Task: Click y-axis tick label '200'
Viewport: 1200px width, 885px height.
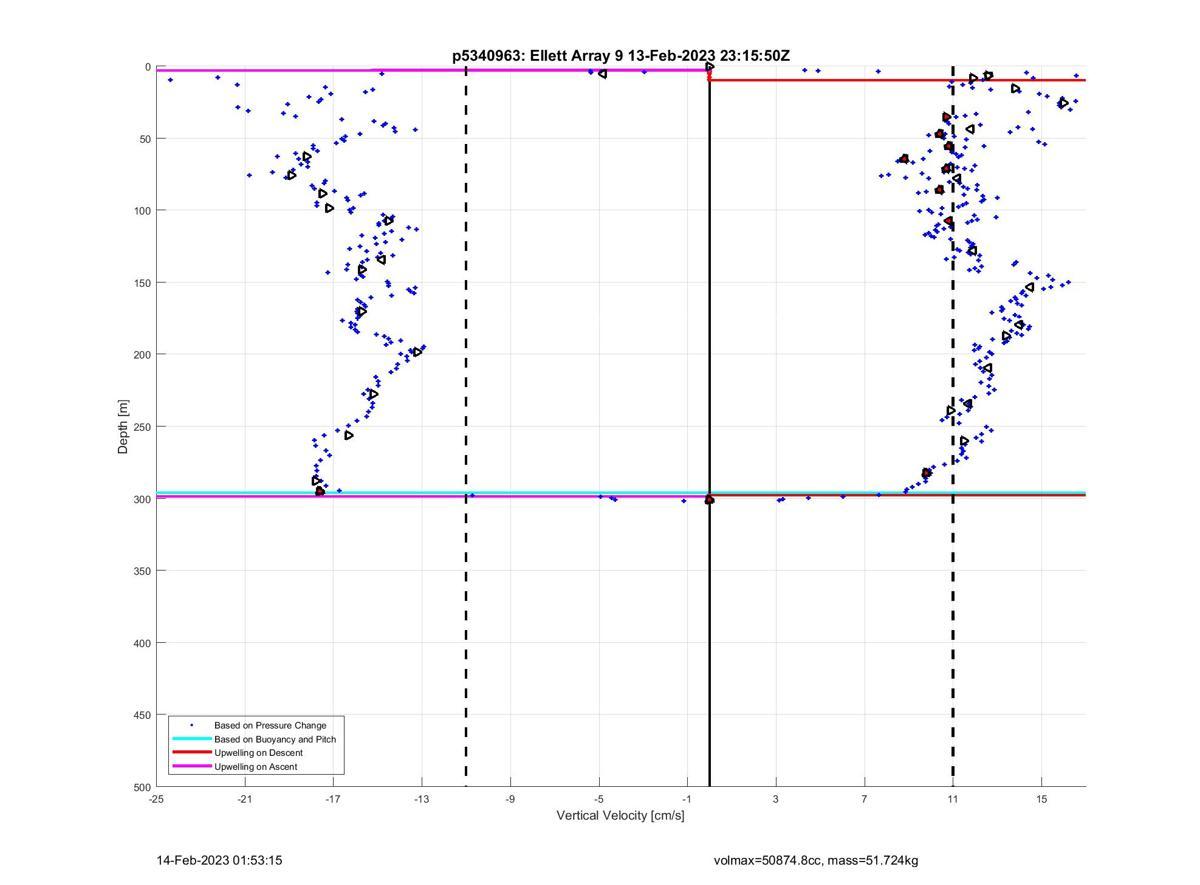Action: tap(142, 355)
